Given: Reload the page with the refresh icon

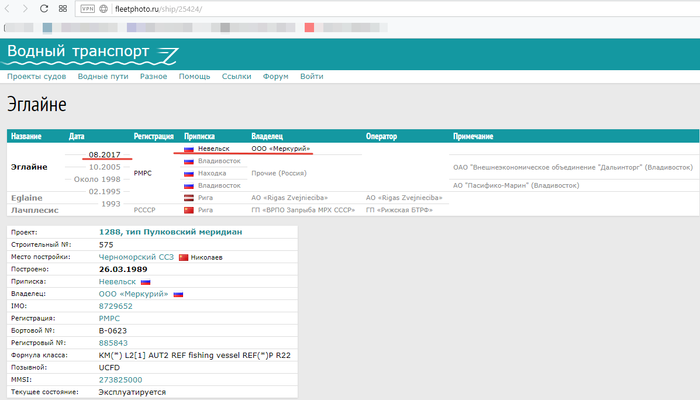Looking at the screenshot, I should 44,8.
